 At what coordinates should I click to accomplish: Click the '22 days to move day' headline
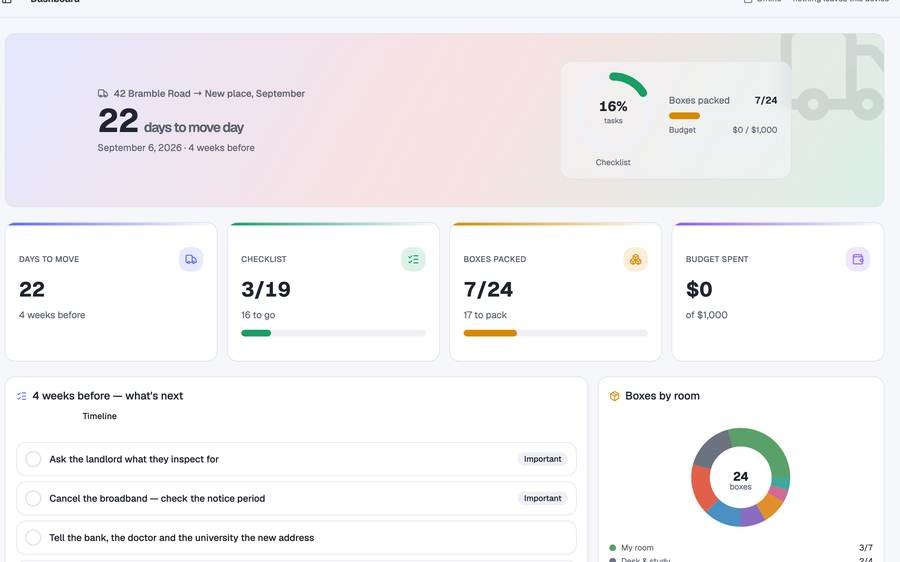170,121
